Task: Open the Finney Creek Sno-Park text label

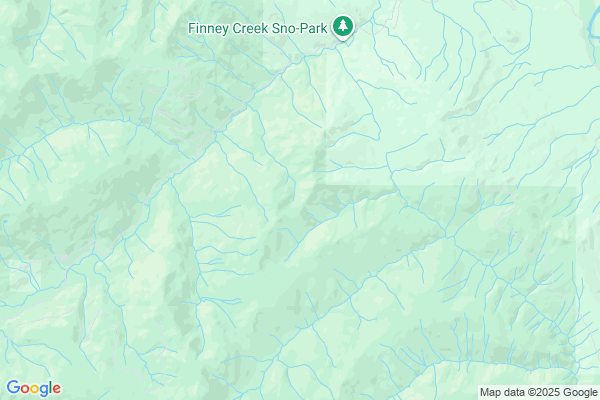Action: [x=258, y=28]
